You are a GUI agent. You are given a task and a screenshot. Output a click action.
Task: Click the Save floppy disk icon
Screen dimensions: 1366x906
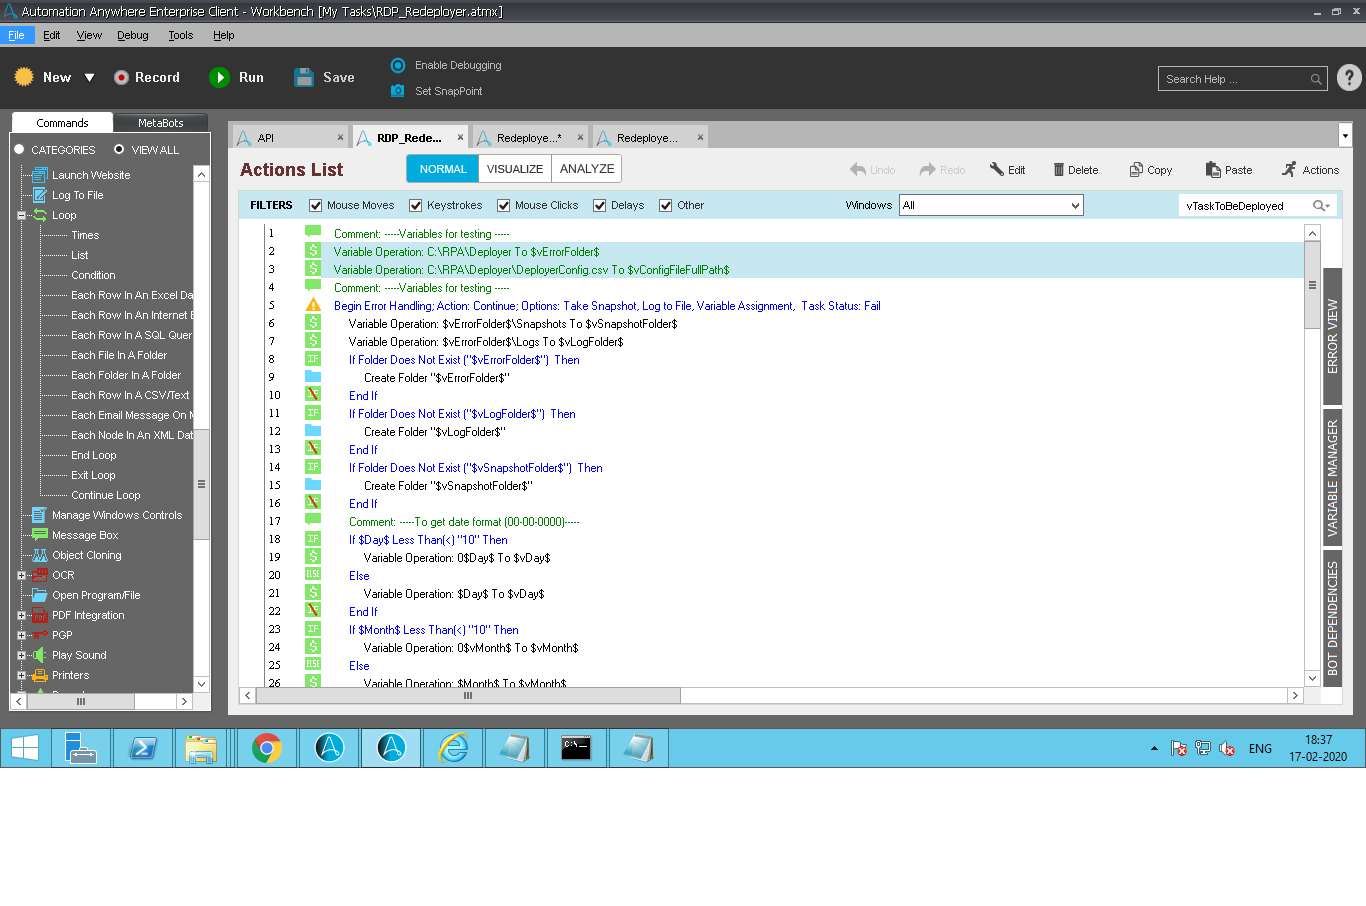click(304, 78)
